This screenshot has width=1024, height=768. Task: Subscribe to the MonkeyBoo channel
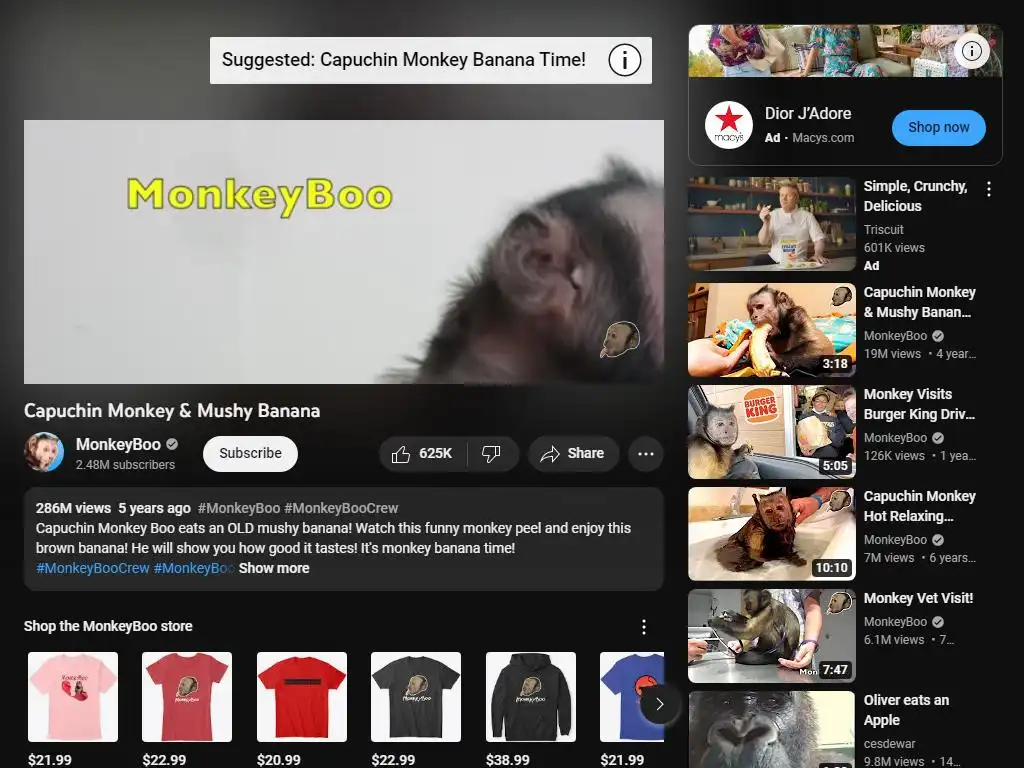[x=250, y=453]
